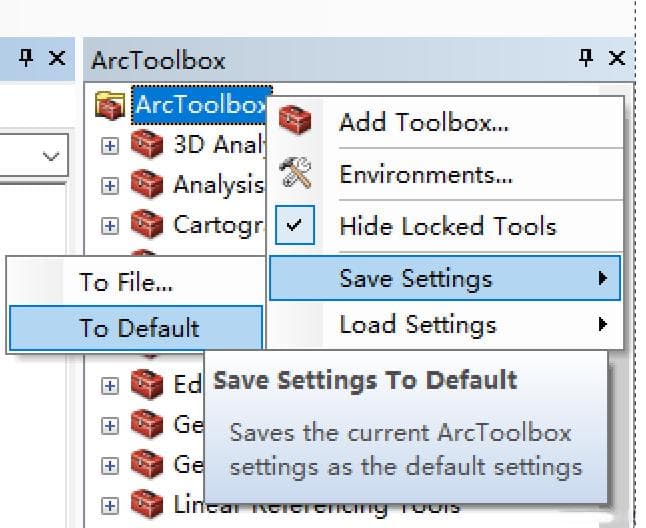
Task: Open the dropdown chevron in left panel
Action: (x=51, y=157)
